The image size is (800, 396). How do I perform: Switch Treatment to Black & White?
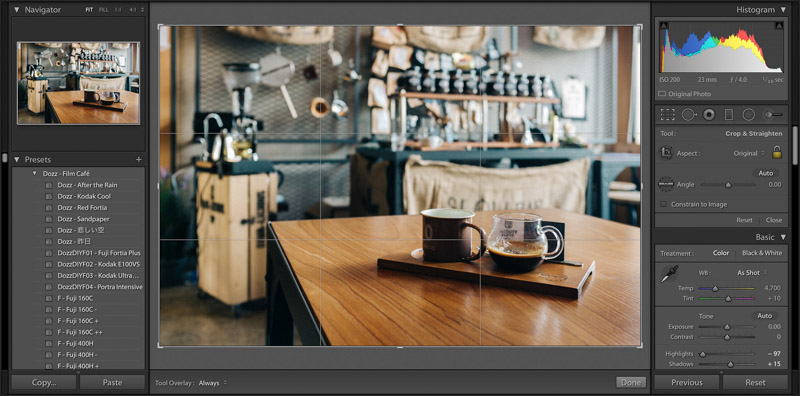[x=762, y=253]
